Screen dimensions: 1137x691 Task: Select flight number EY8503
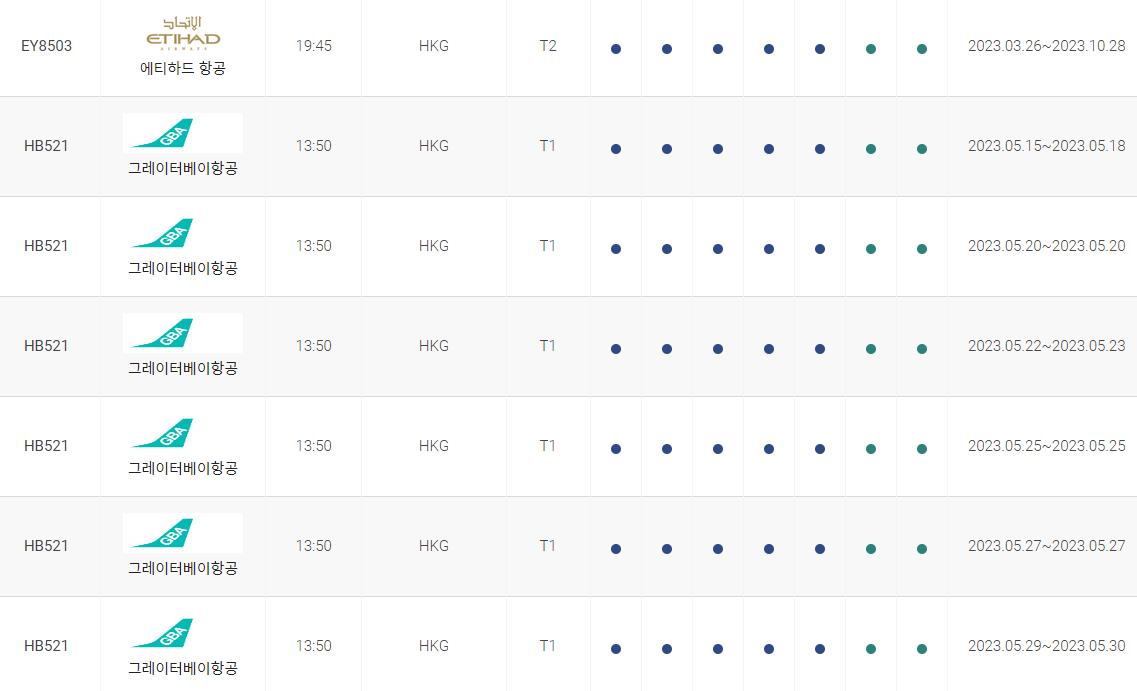(x=46, y=46)
